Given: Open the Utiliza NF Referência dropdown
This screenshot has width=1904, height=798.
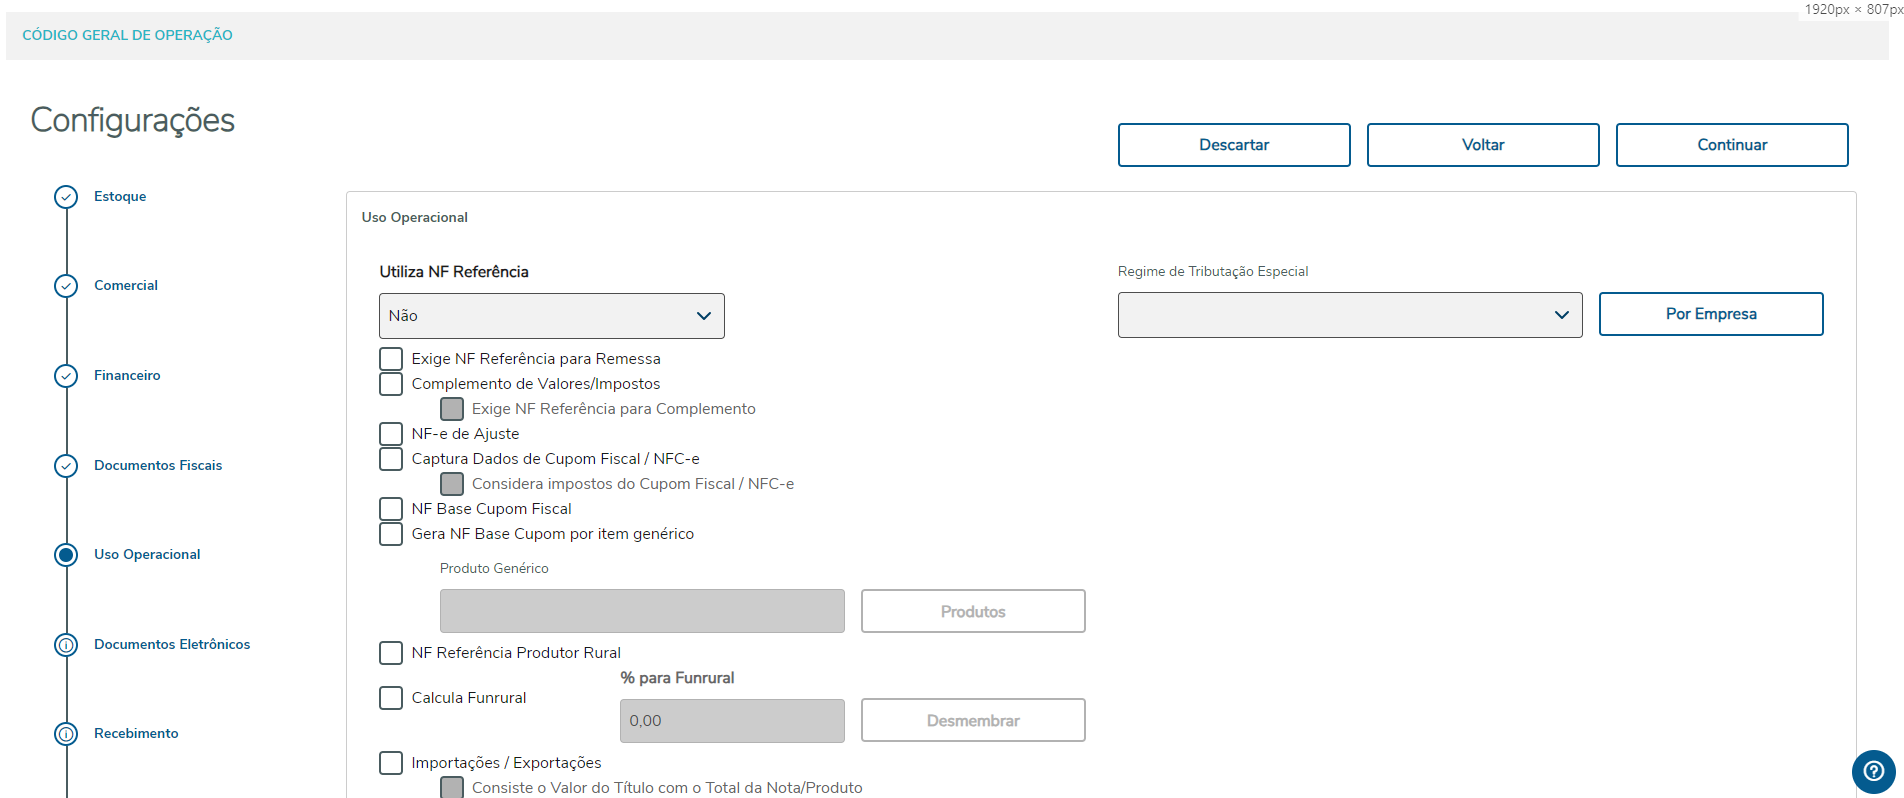Looking at the screenshot, I should coord(551,316).
